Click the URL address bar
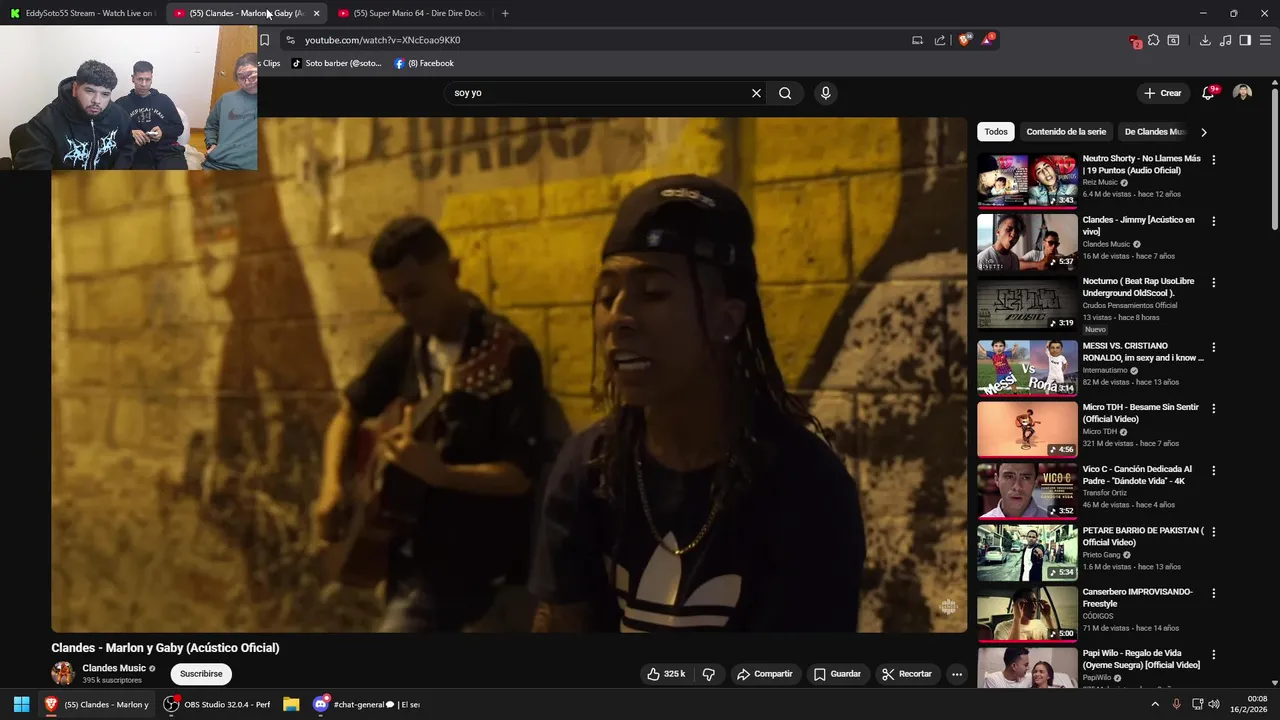 [600, 40]
